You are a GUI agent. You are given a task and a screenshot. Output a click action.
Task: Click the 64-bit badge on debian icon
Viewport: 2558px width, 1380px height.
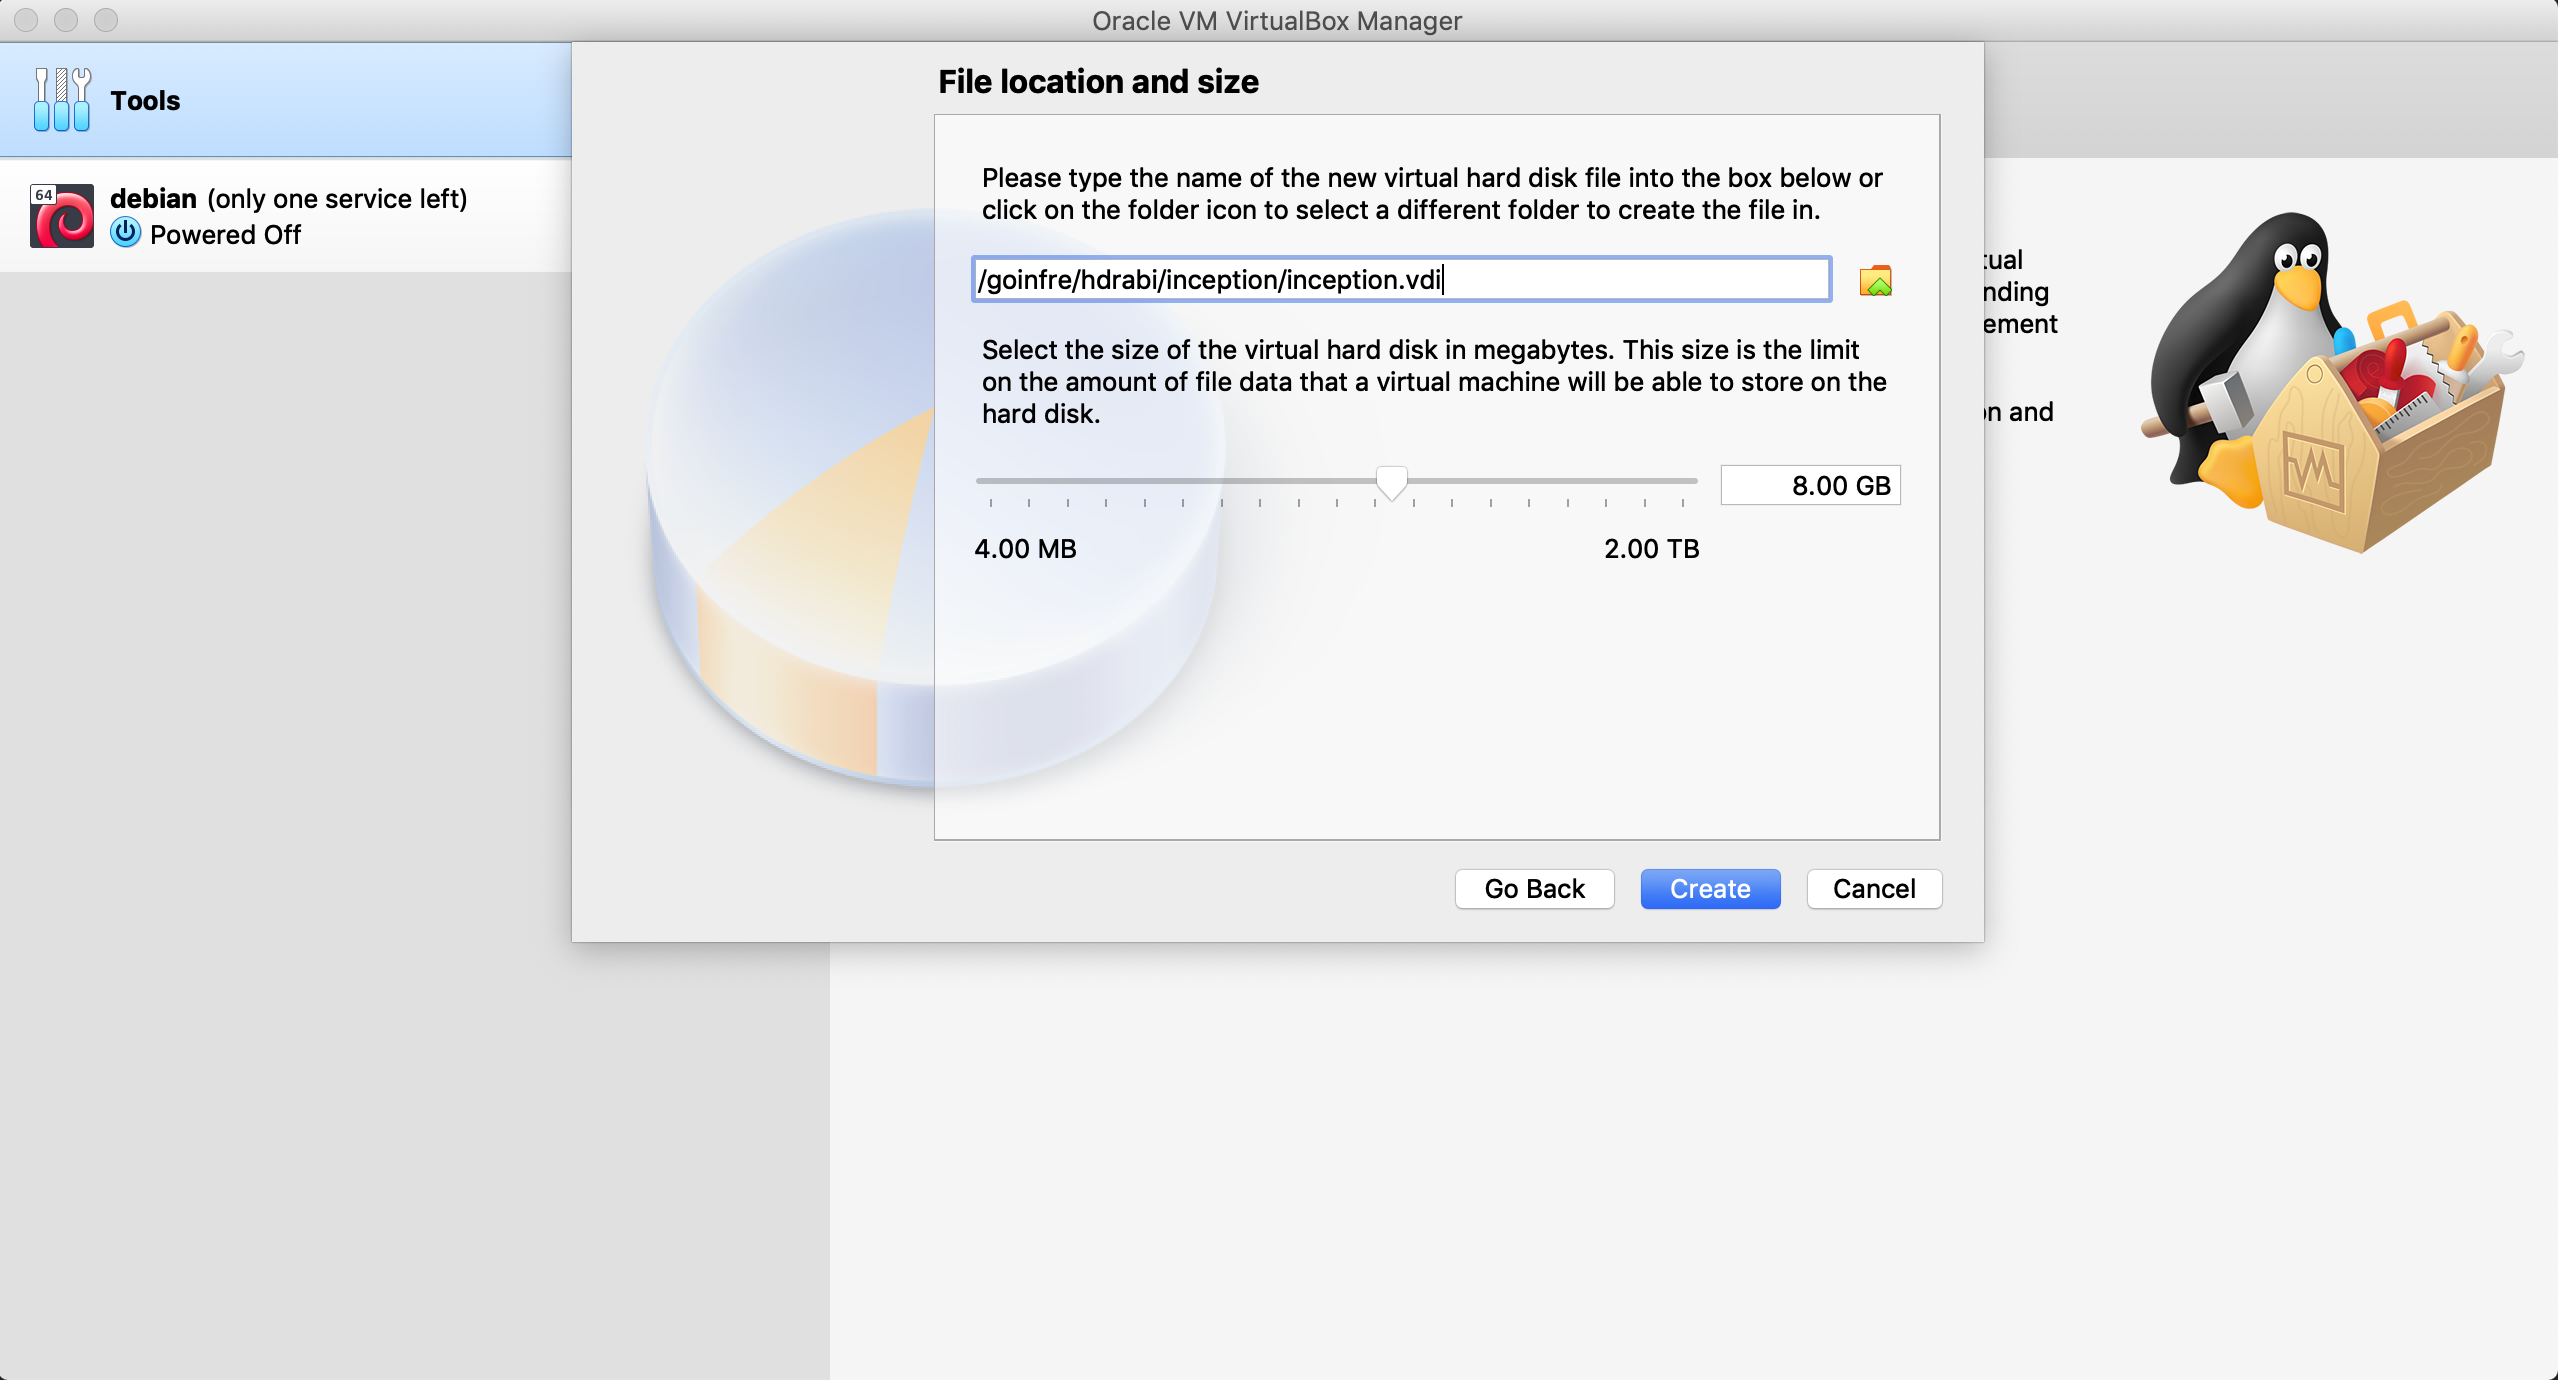coord(43,195)
